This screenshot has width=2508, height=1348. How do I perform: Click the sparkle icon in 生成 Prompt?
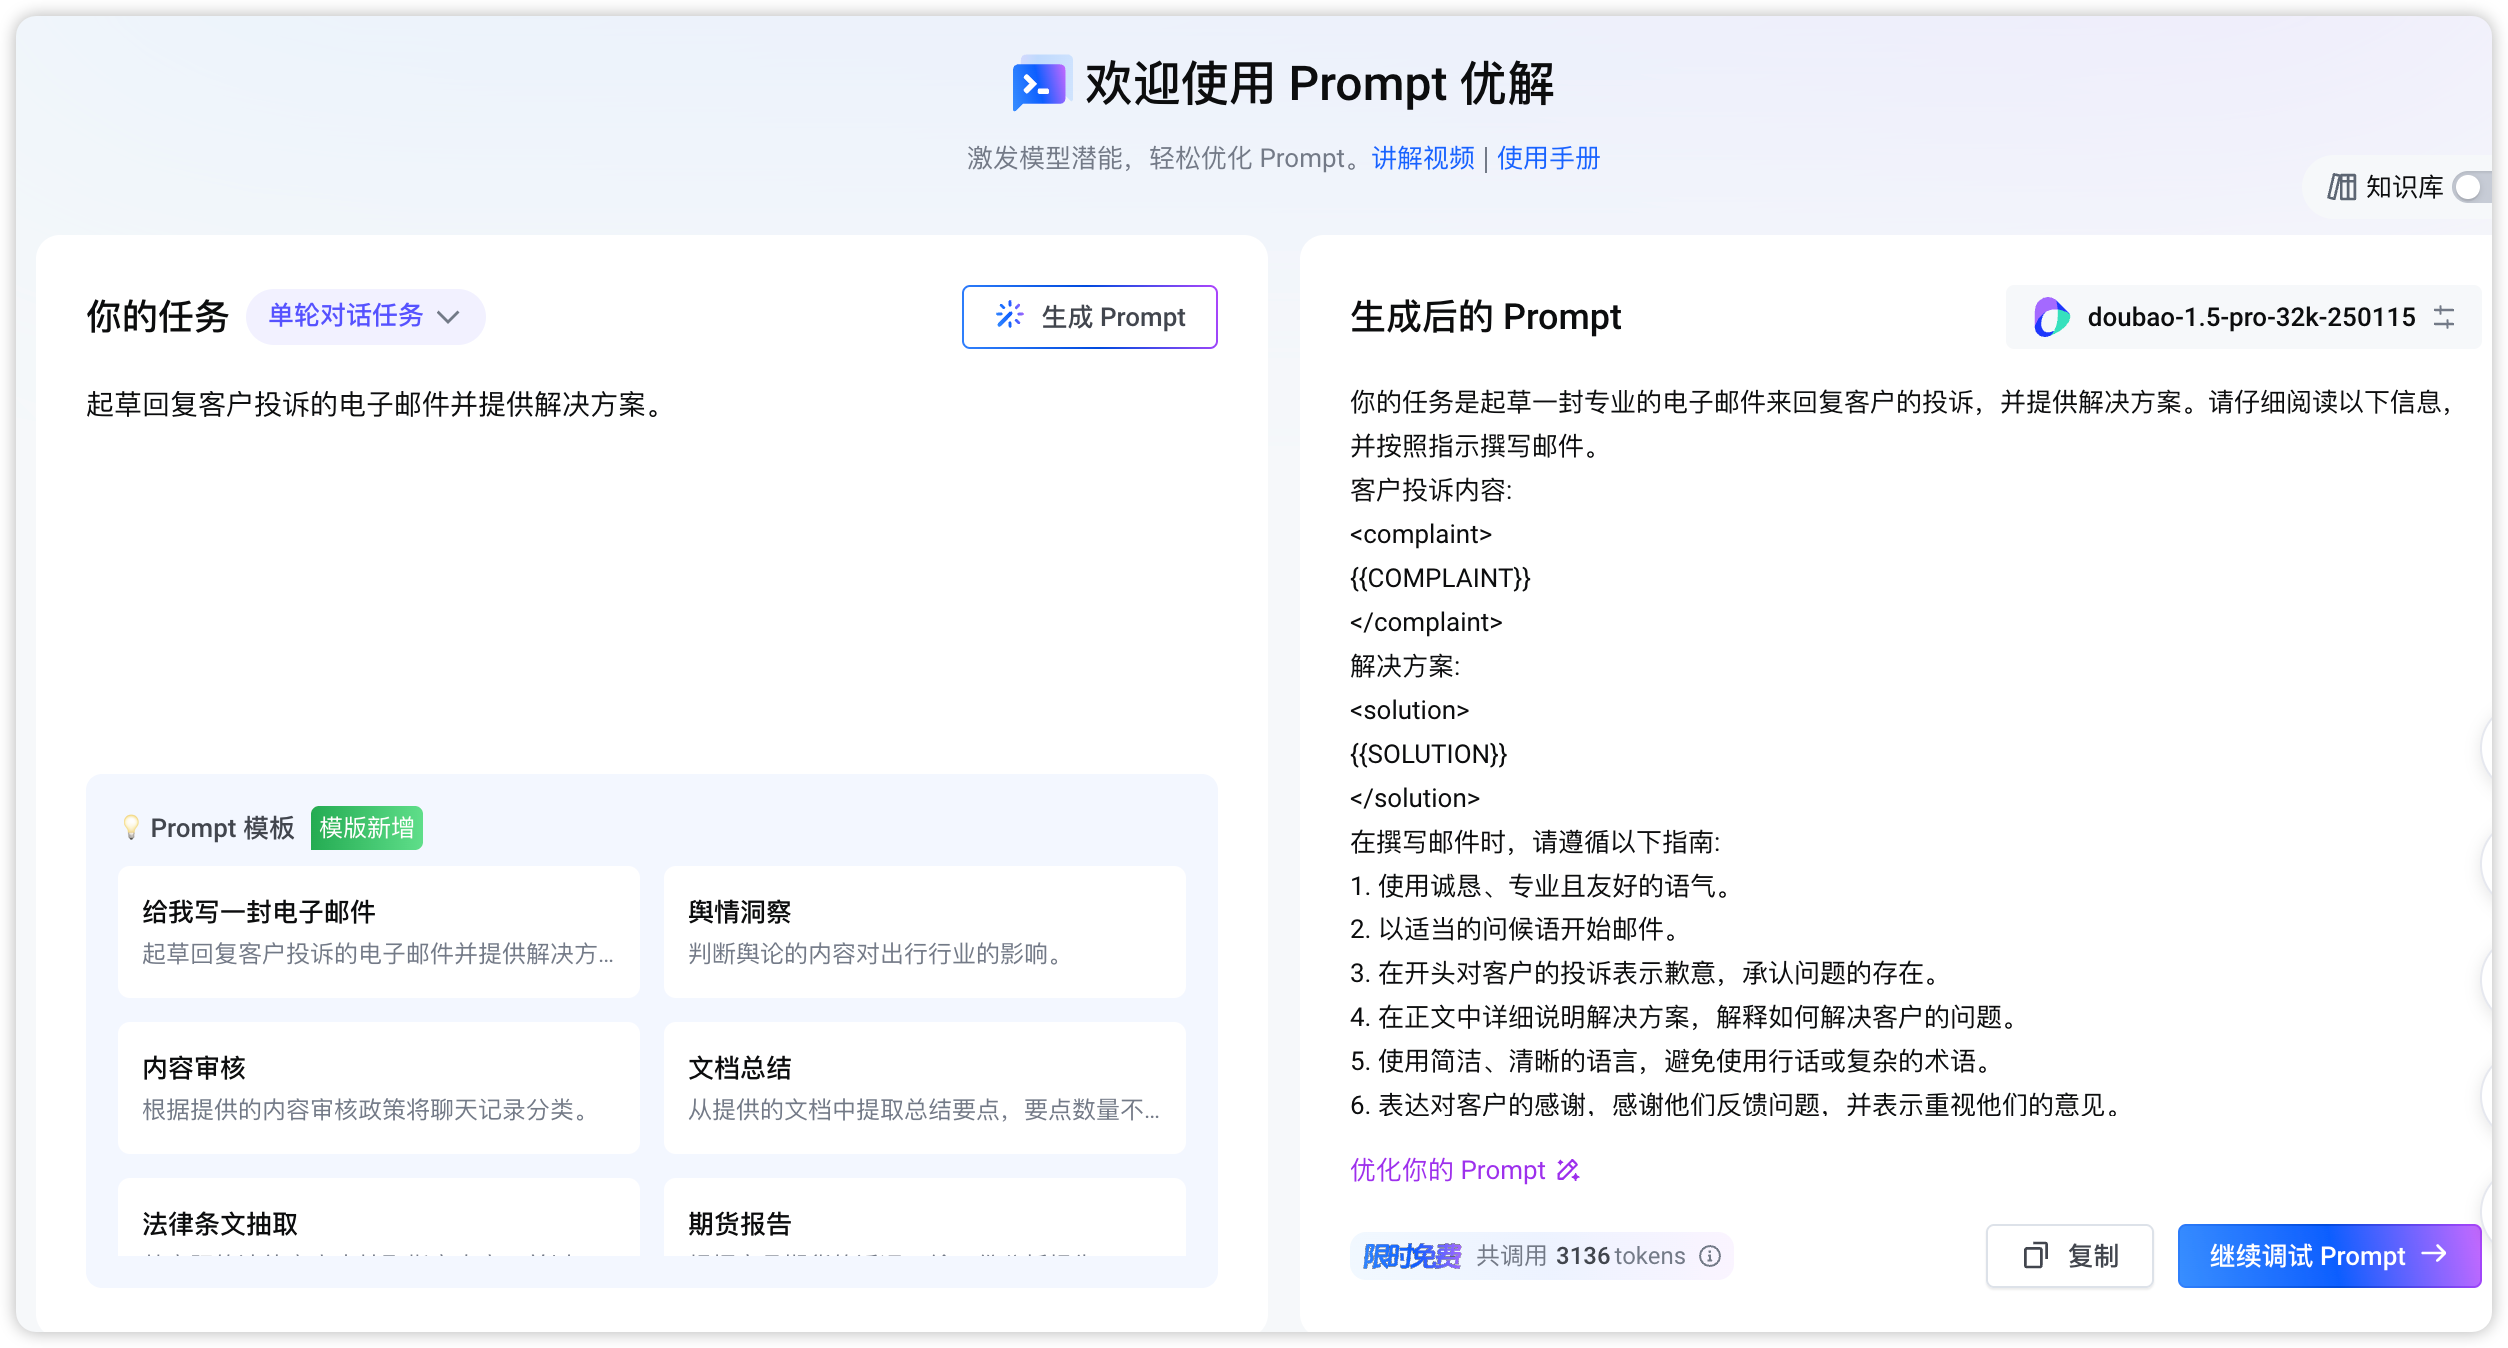1009,316
